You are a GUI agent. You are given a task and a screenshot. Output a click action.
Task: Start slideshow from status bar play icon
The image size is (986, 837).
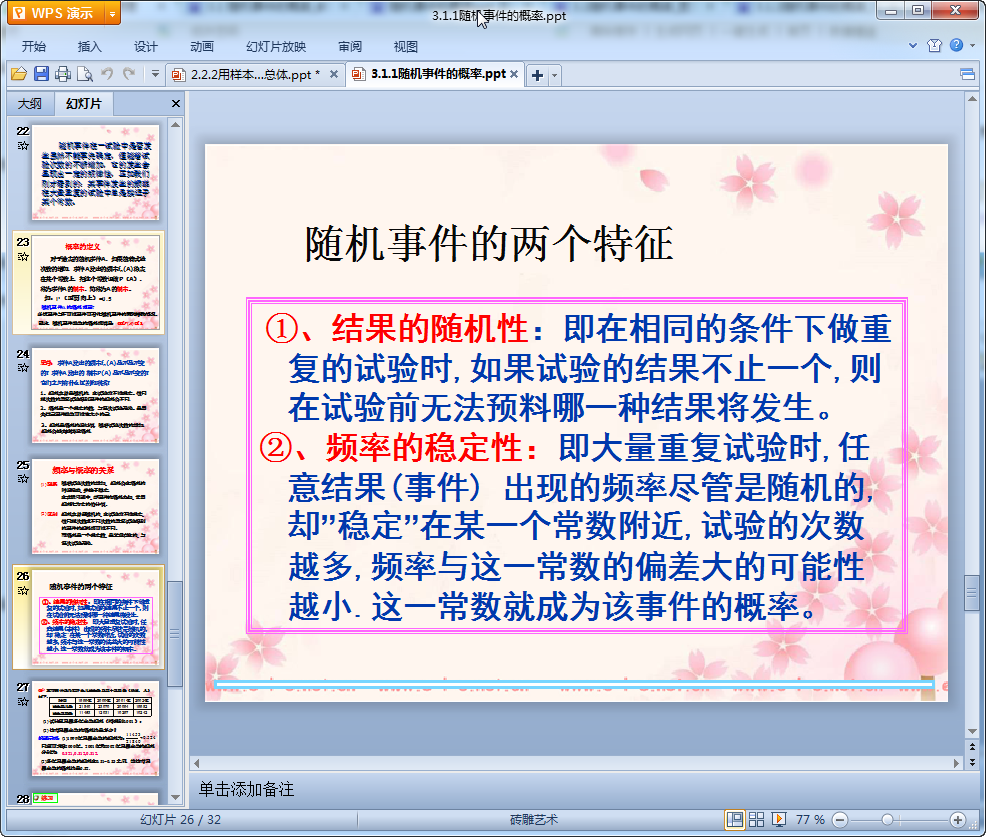[x=778, y=819]
